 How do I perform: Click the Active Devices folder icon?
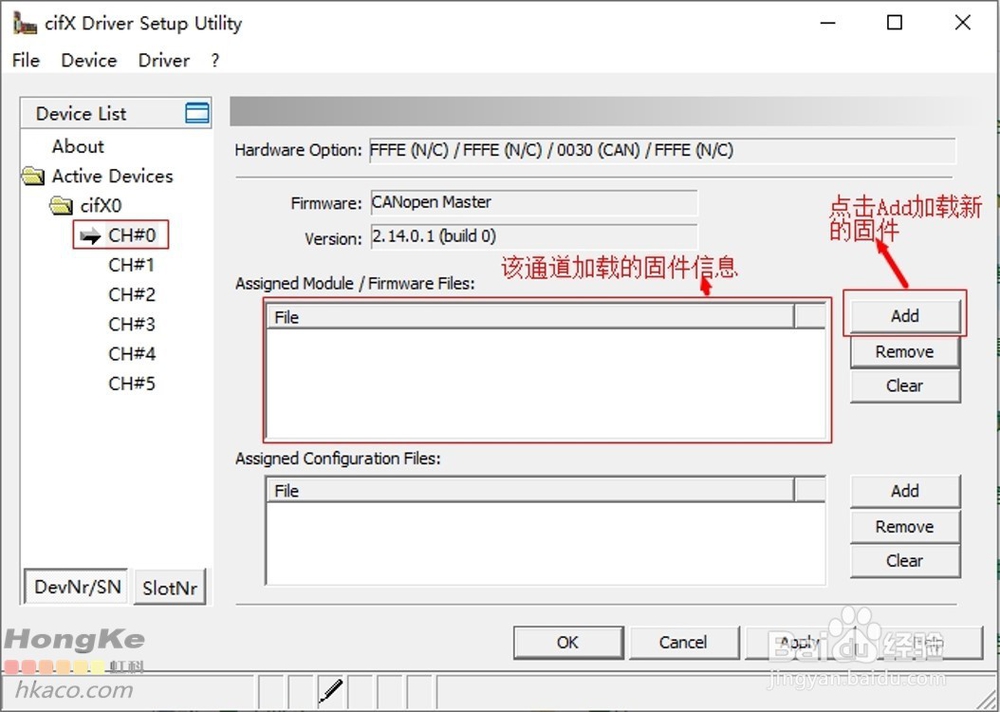pos(33,175)
